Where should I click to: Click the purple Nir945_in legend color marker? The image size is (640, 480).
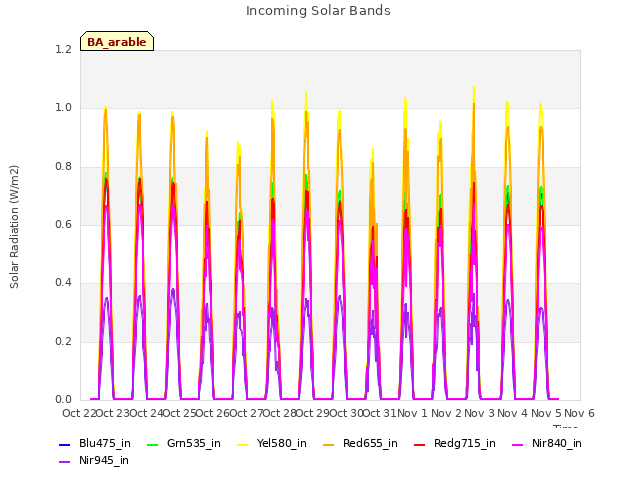[x=65, y=462]
